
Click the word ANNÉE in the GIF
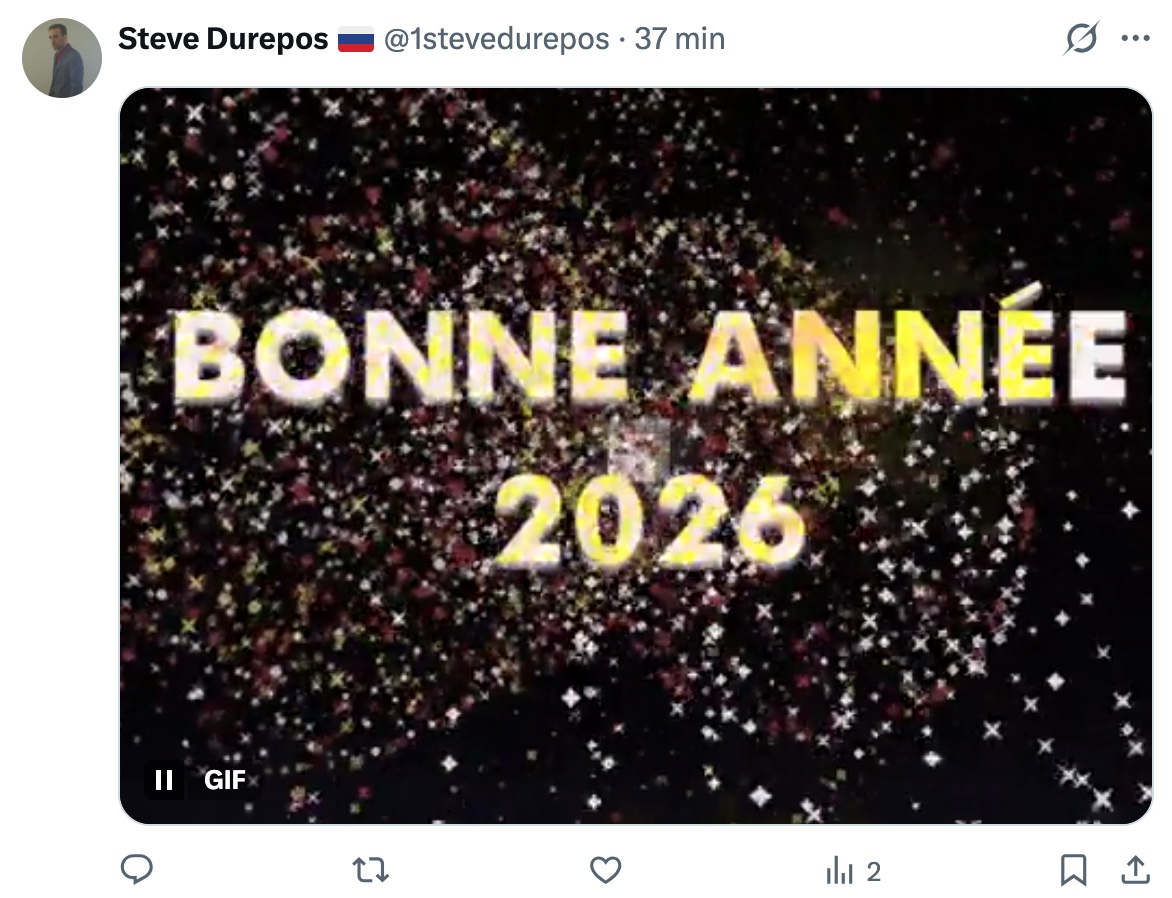click(x=909, y=346)
